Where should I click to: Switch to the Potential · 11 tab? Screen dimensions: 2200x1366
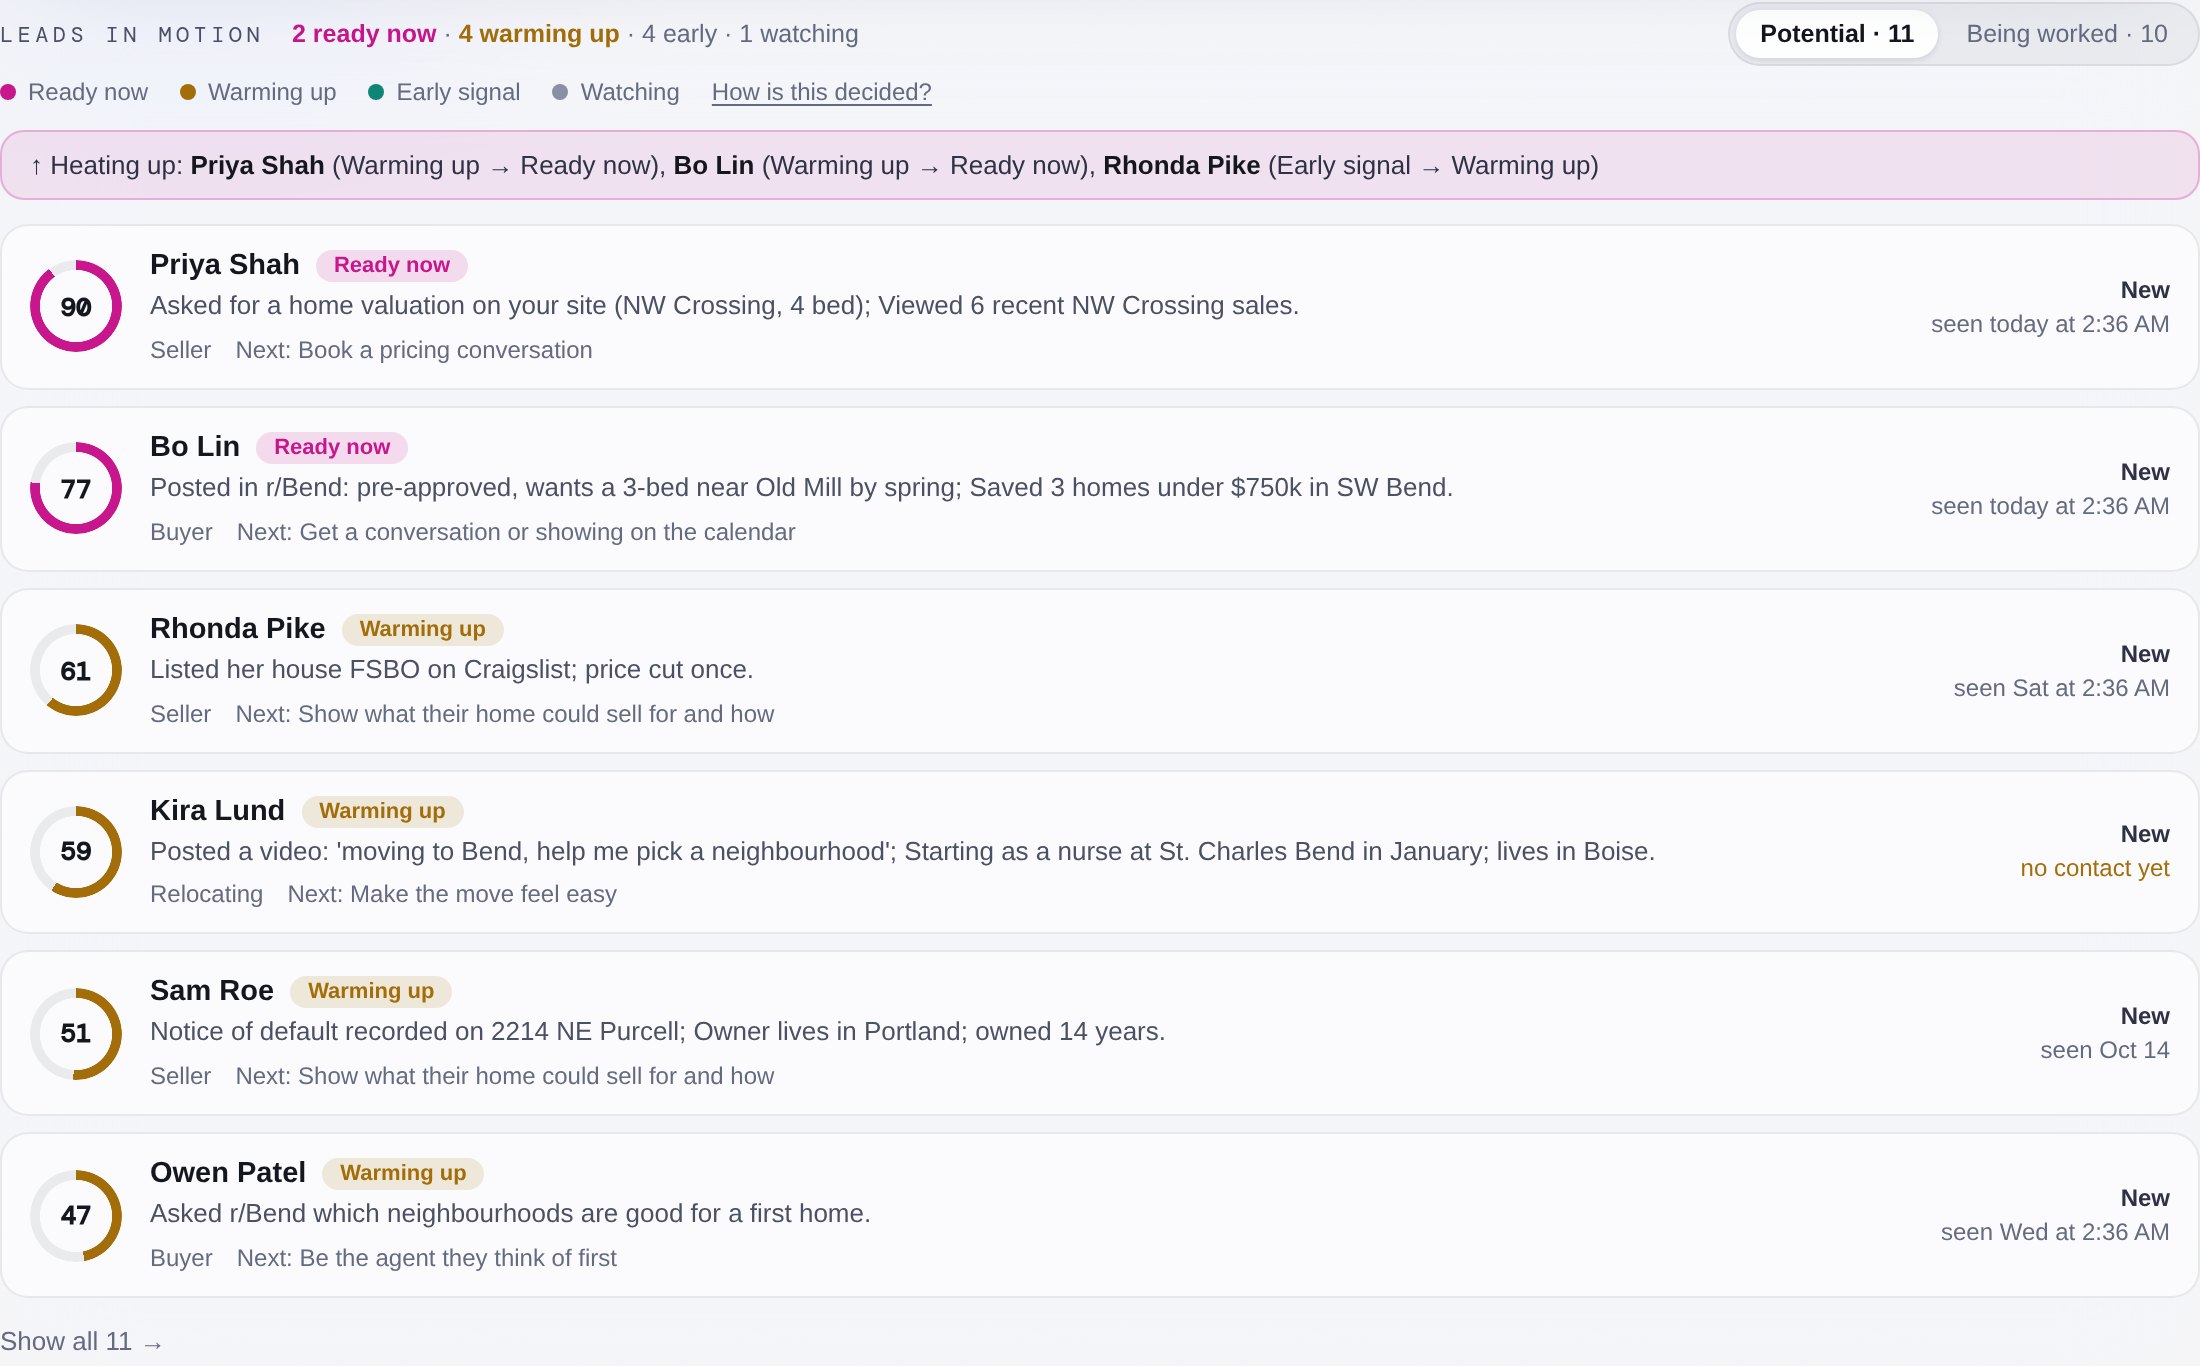[1836, 34]
